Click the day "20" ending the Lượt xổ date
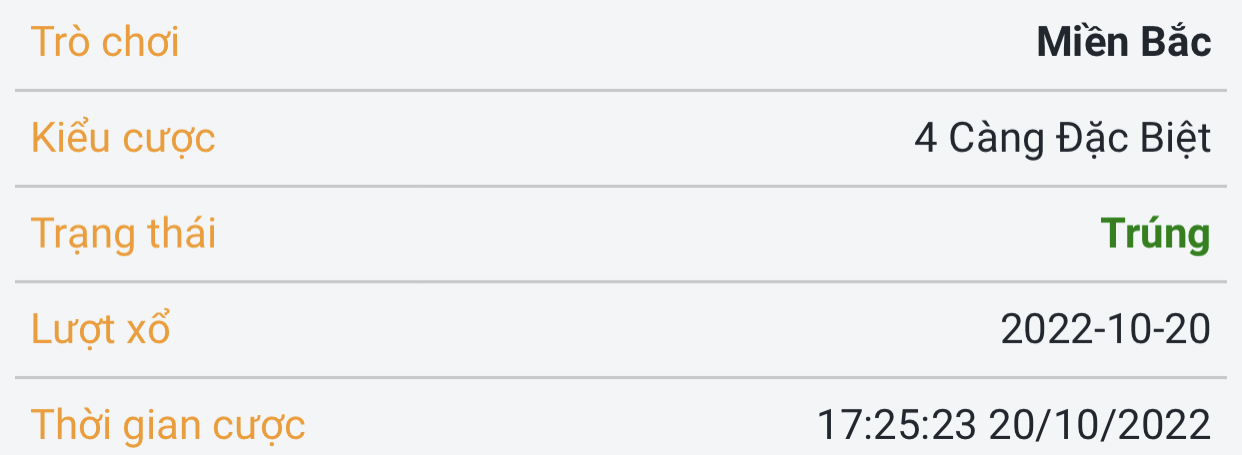 [x=1189, y=329]
